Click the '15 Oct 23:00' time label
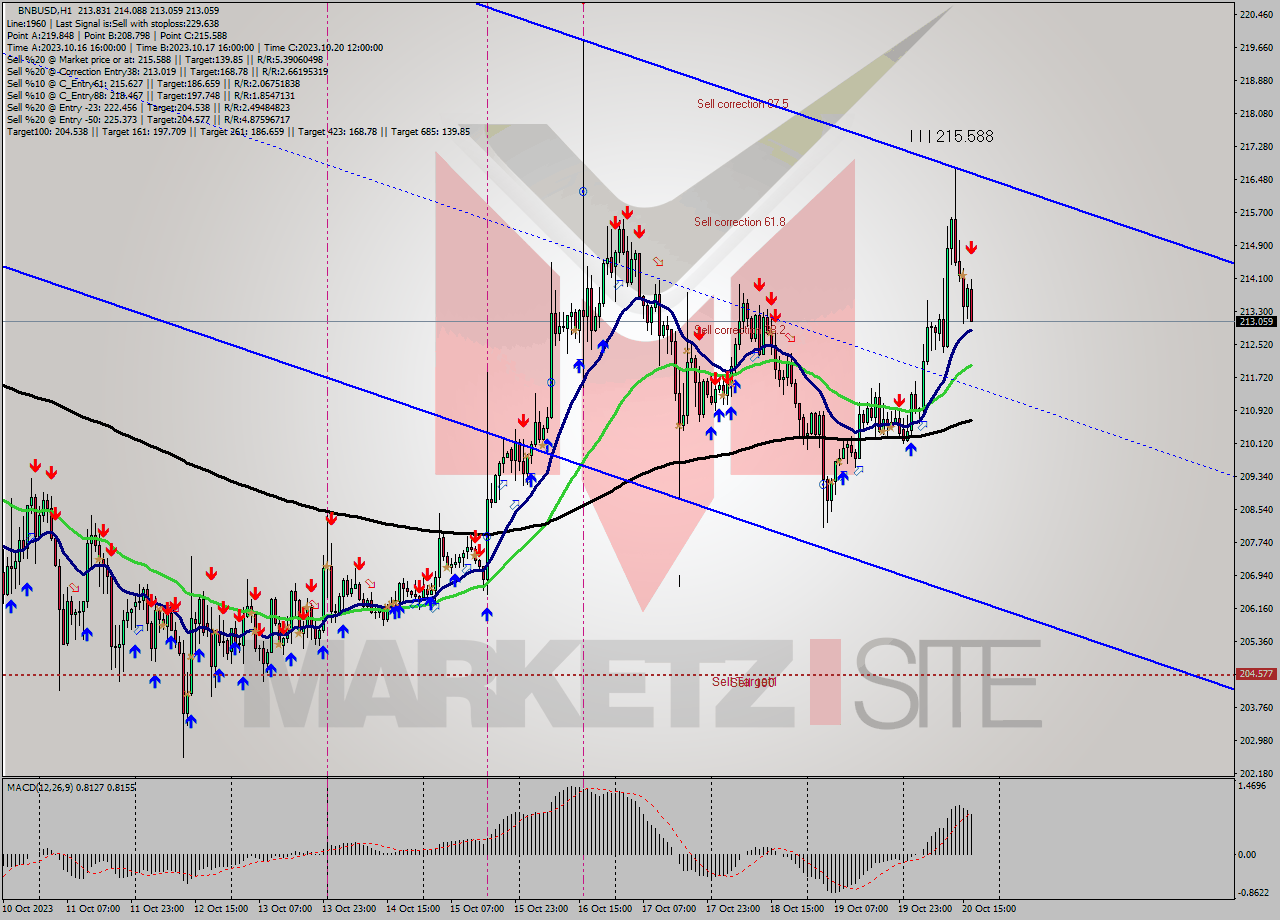 click(541, 910)
